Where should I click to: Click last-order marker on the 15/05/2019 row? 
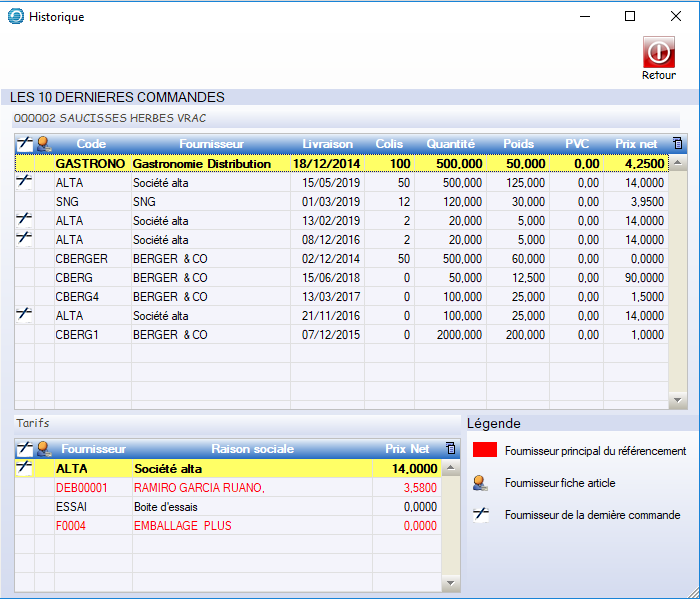pos(25,182)
